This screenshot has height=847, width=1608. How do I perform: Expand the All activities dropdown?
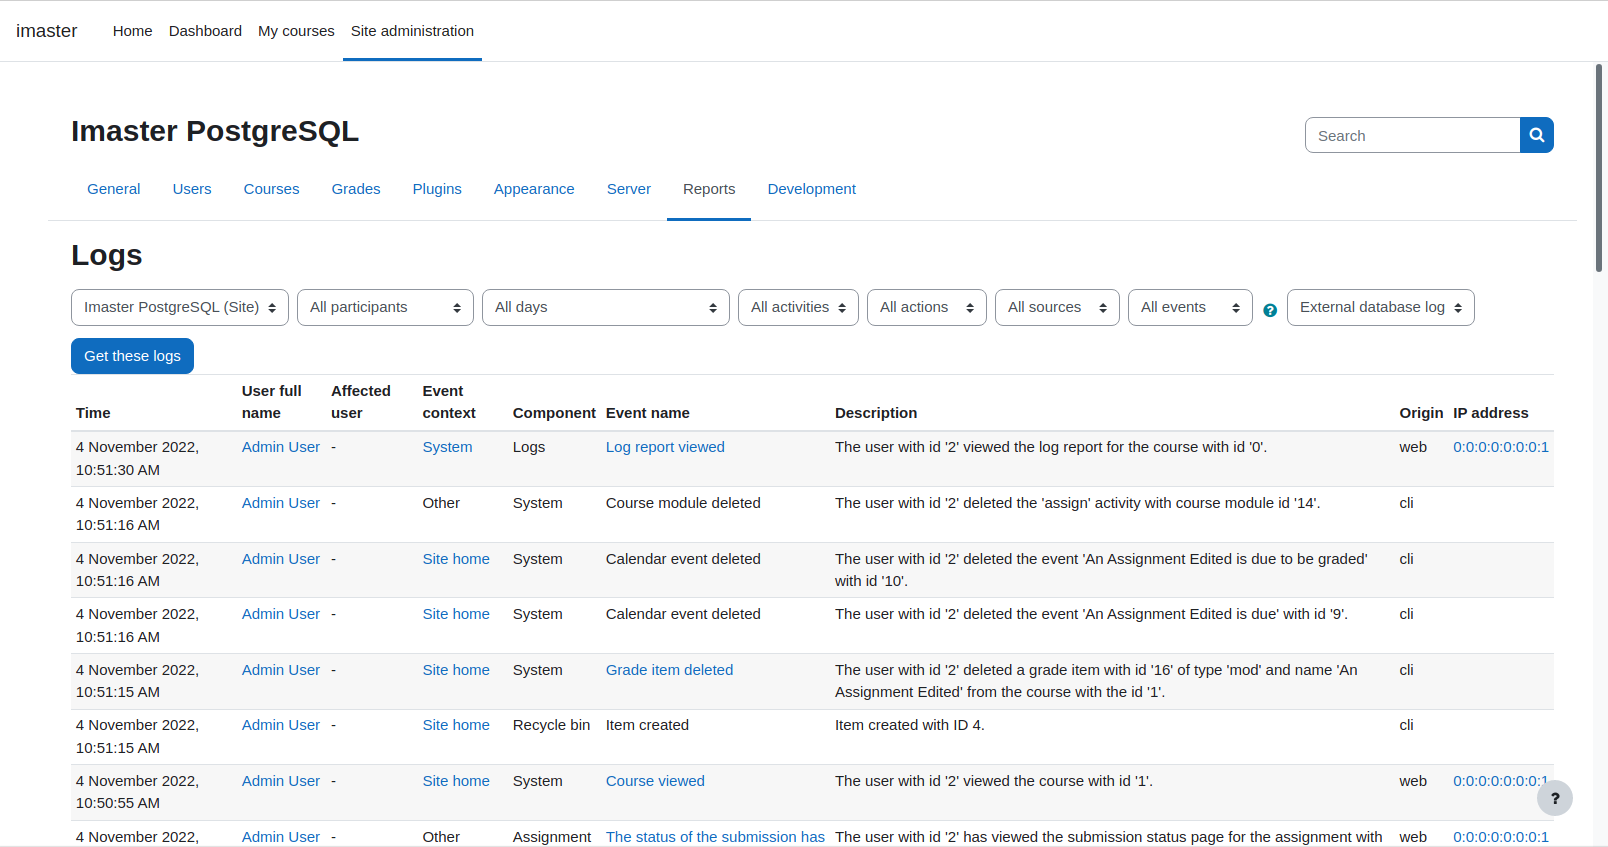tap(798, 307)
